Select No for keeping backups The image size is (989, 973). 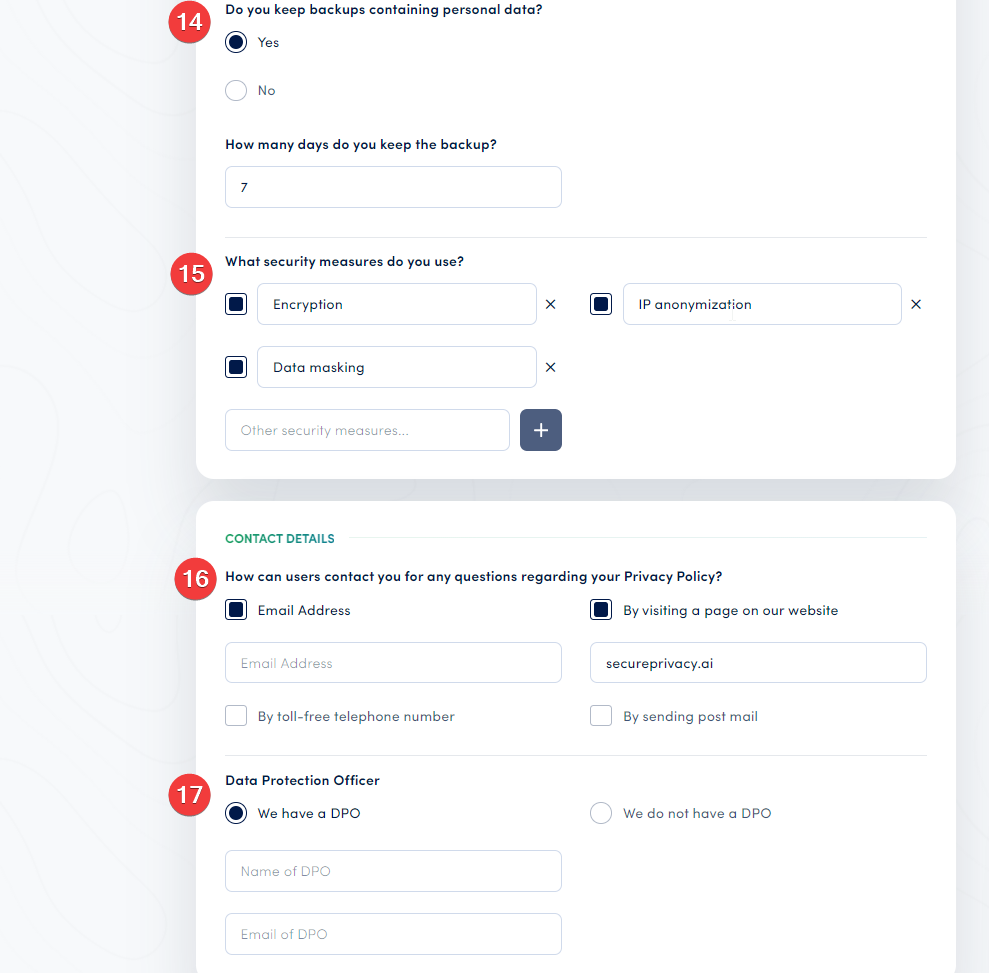pos(236,90)
